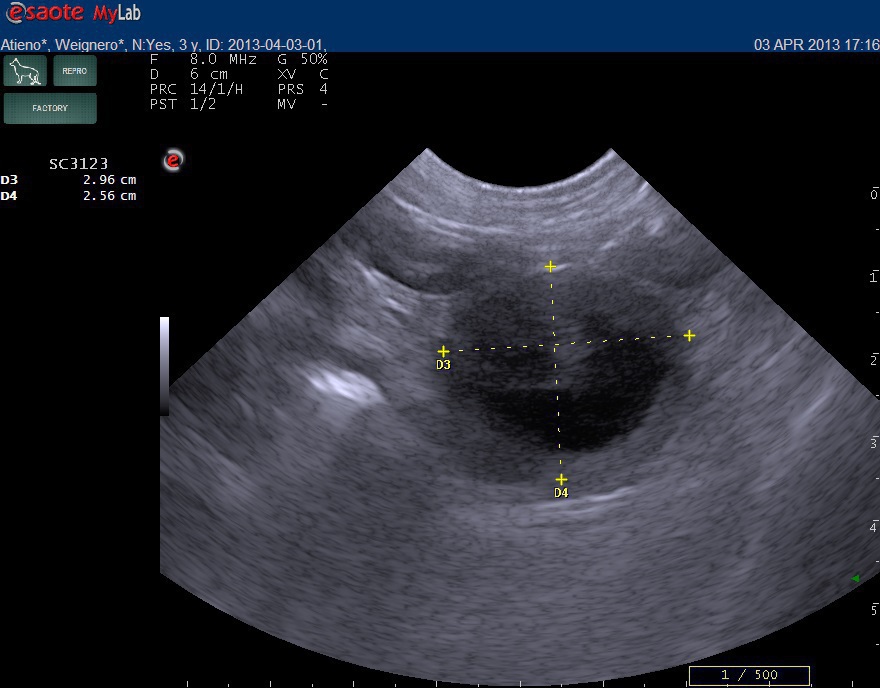Click the PRC 14/1/H parameter

[x=196, y=89]
